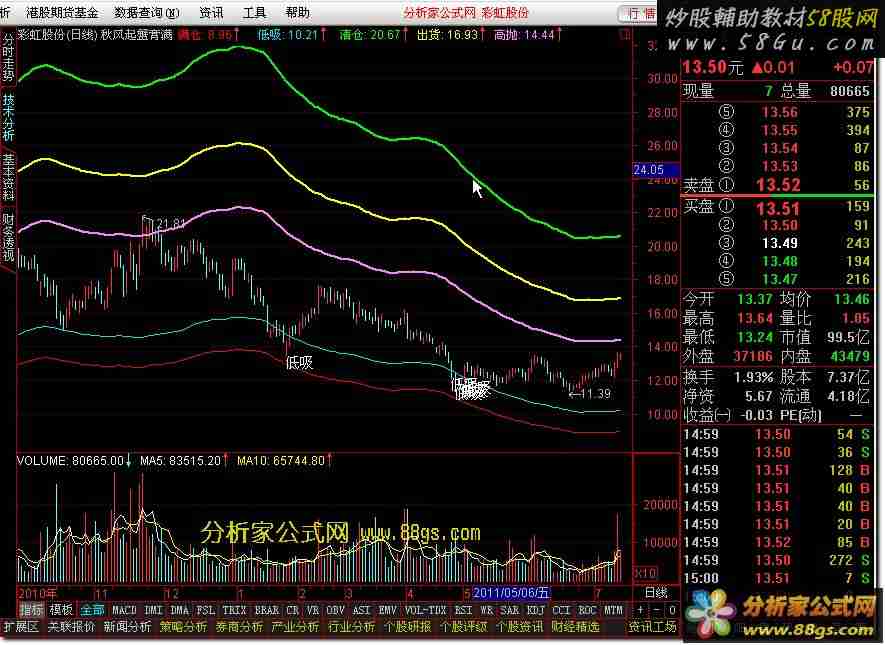Switch indicator to DMA

179,610
